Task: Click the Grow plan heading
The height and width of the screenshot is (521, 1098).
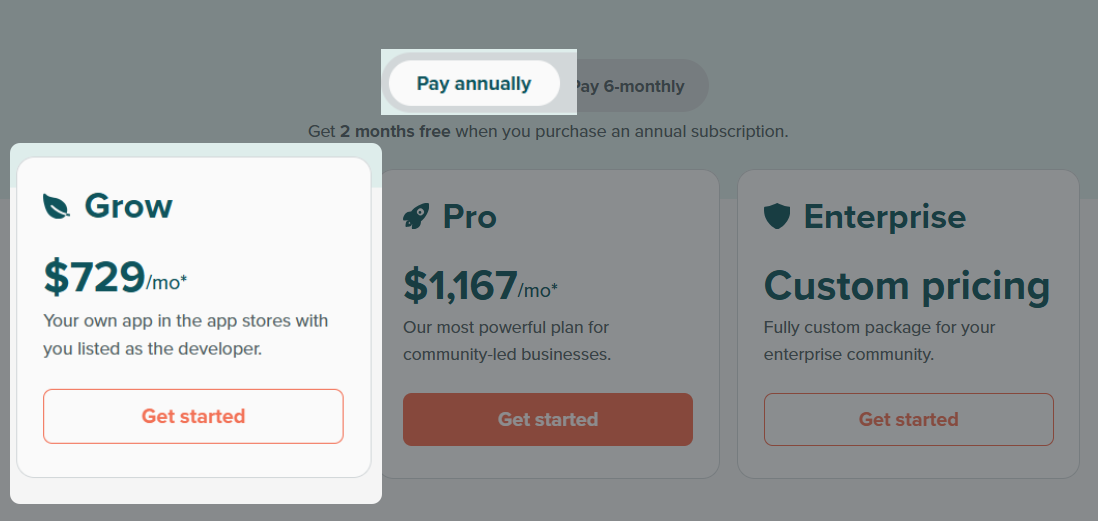Action: tap(129, 206)
